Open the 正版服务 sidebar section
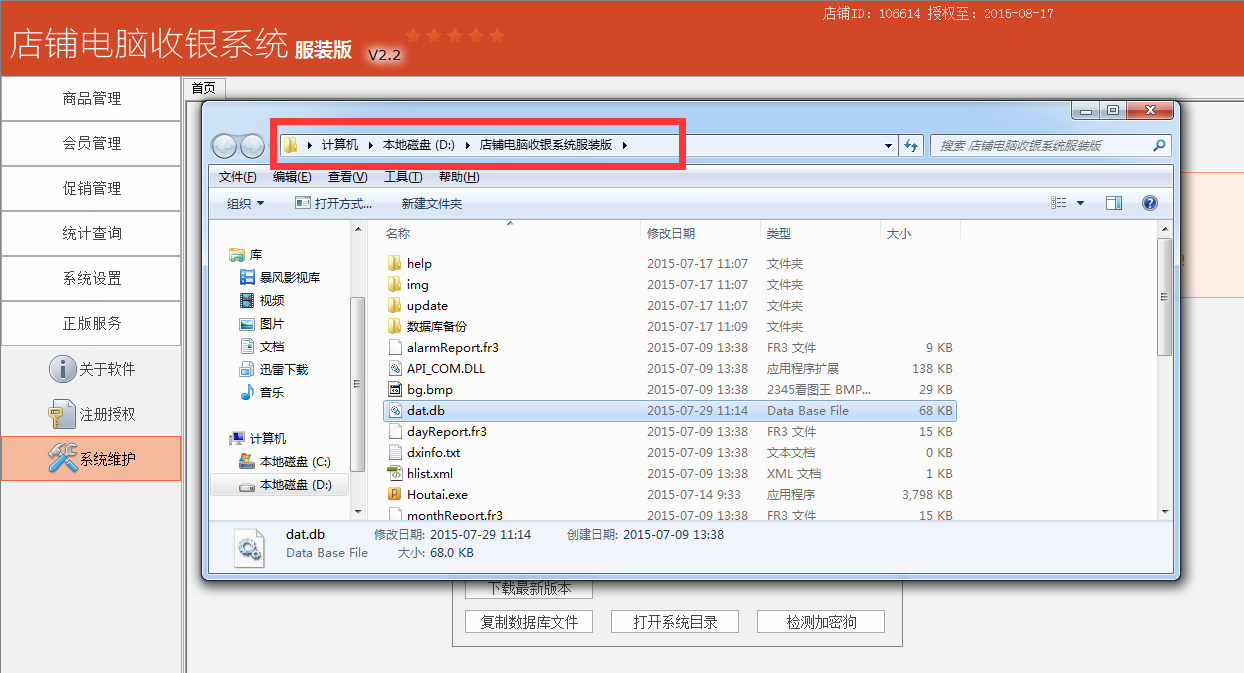The width and height of the screenshot is (1244, 673). [x=91, y=323]
